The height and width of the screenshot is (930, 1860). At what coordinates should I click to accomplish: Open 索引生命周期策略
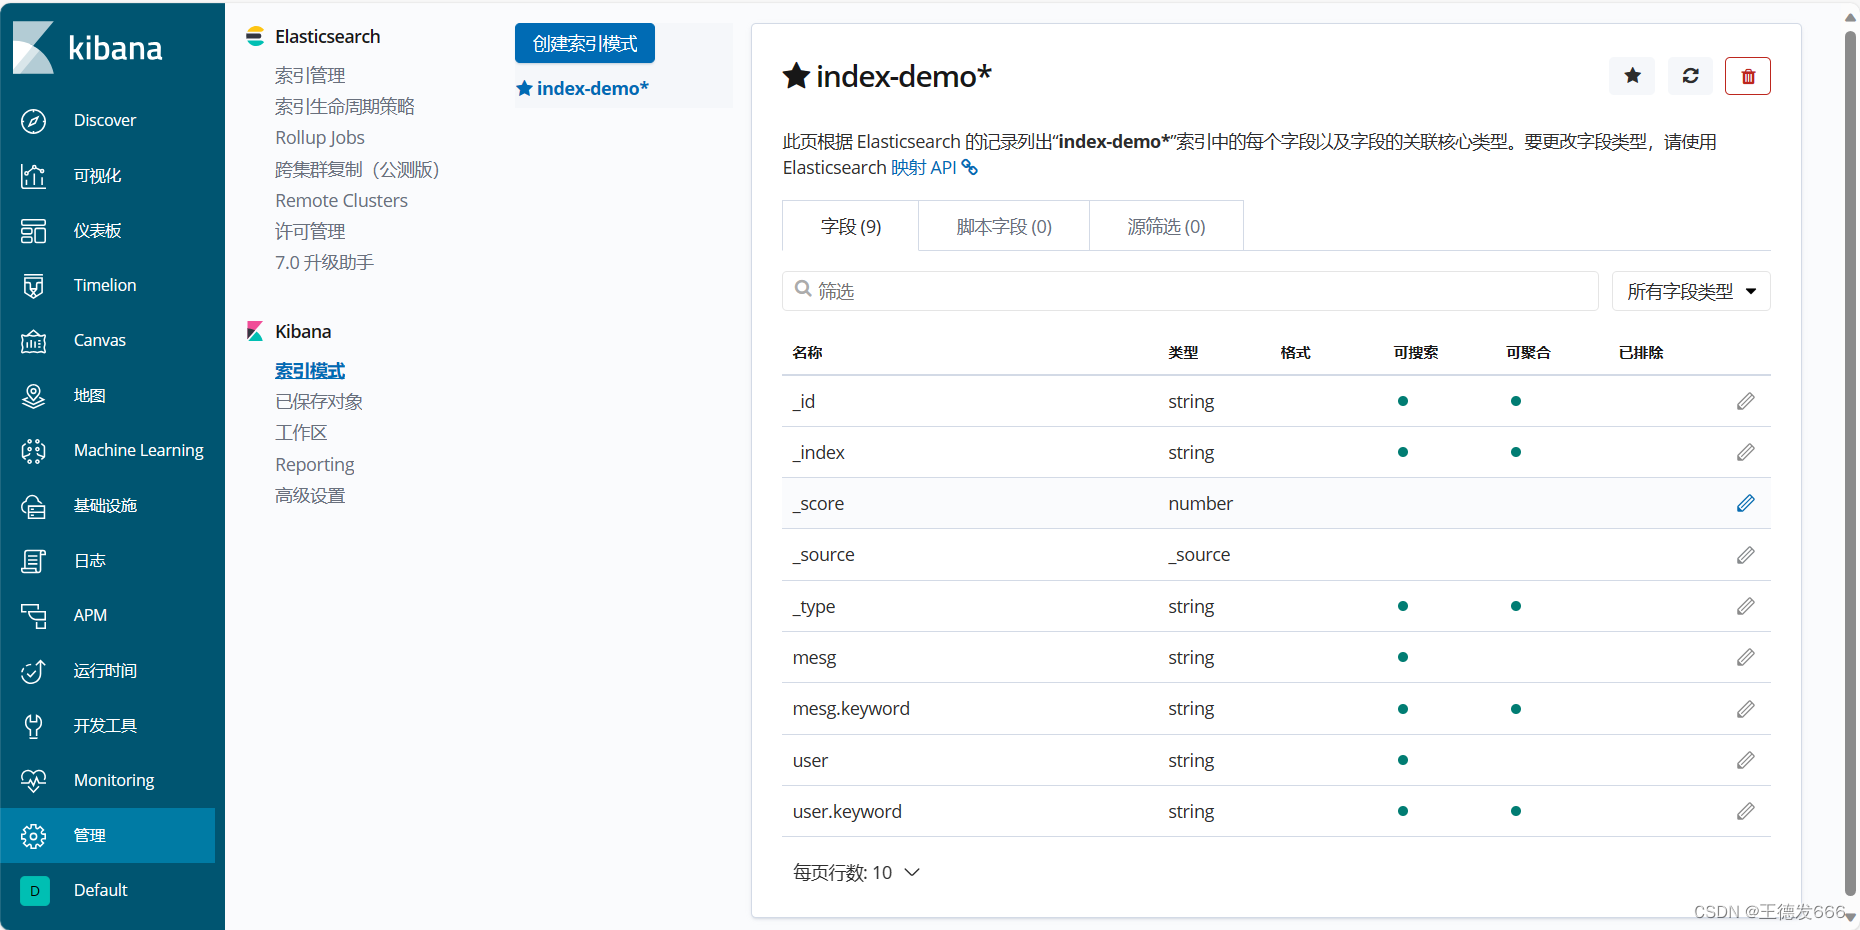click(x=345, y=106)
